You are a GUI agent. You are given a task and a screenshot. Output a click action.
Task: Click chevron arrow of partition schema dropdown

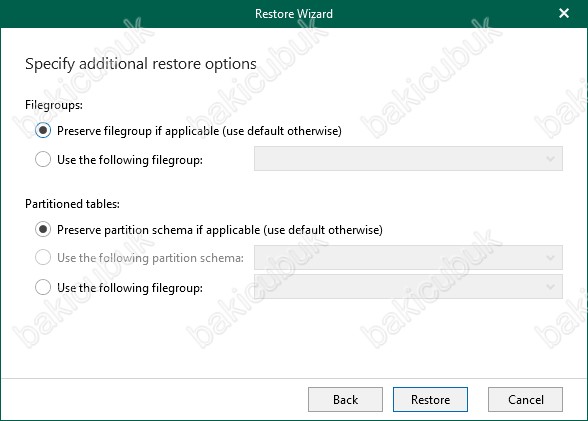(x=550, y=258)
